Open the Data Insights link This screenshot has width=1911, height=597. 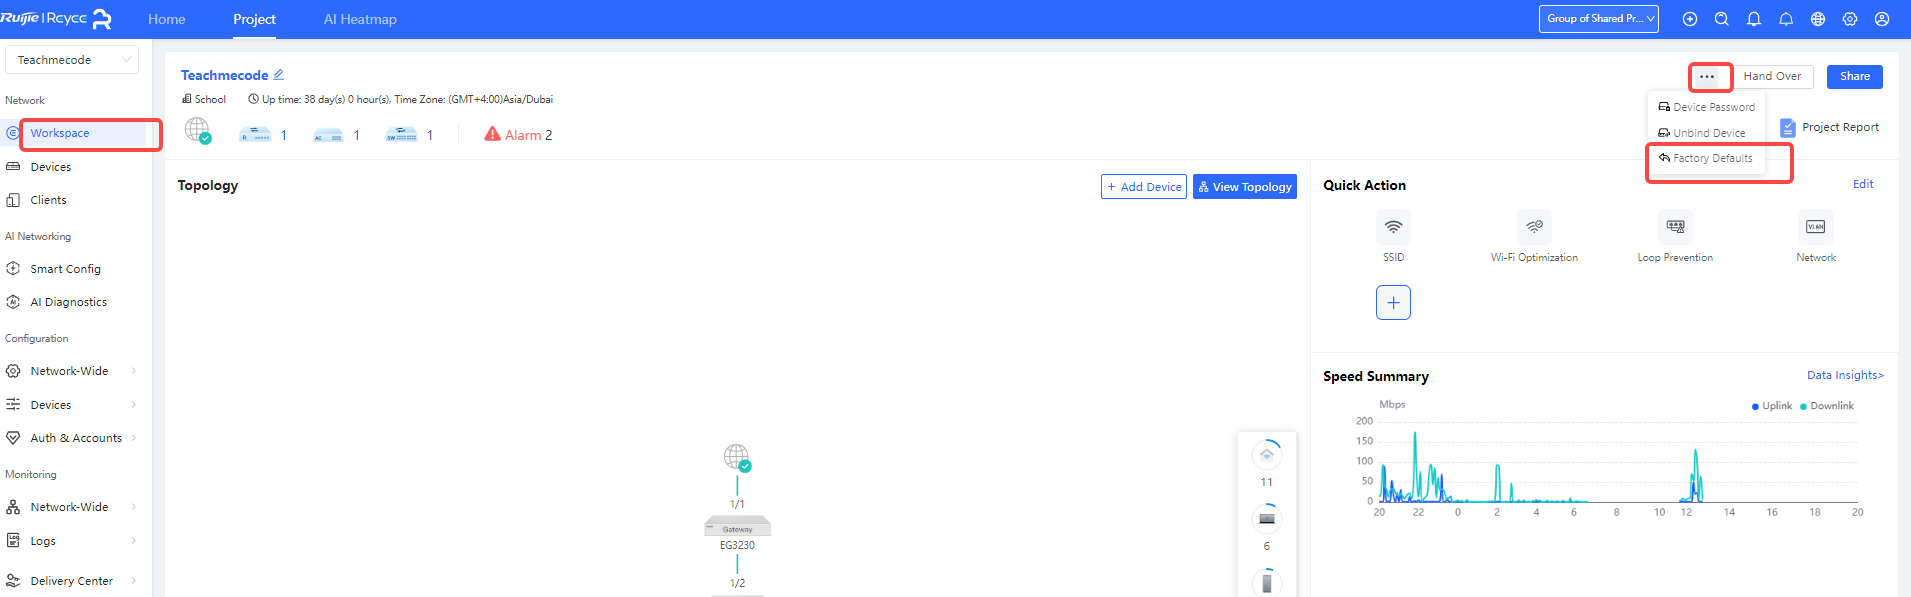click(x=1844, y=375)
